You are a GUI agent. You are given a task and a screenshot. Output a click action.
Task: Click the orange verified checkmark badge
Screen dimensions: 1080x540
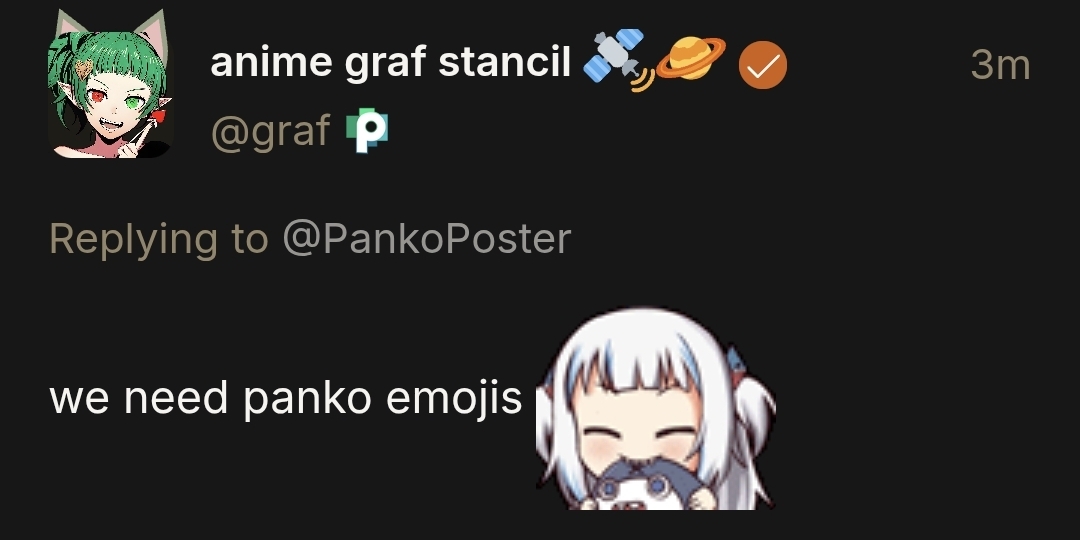(762, 65)
